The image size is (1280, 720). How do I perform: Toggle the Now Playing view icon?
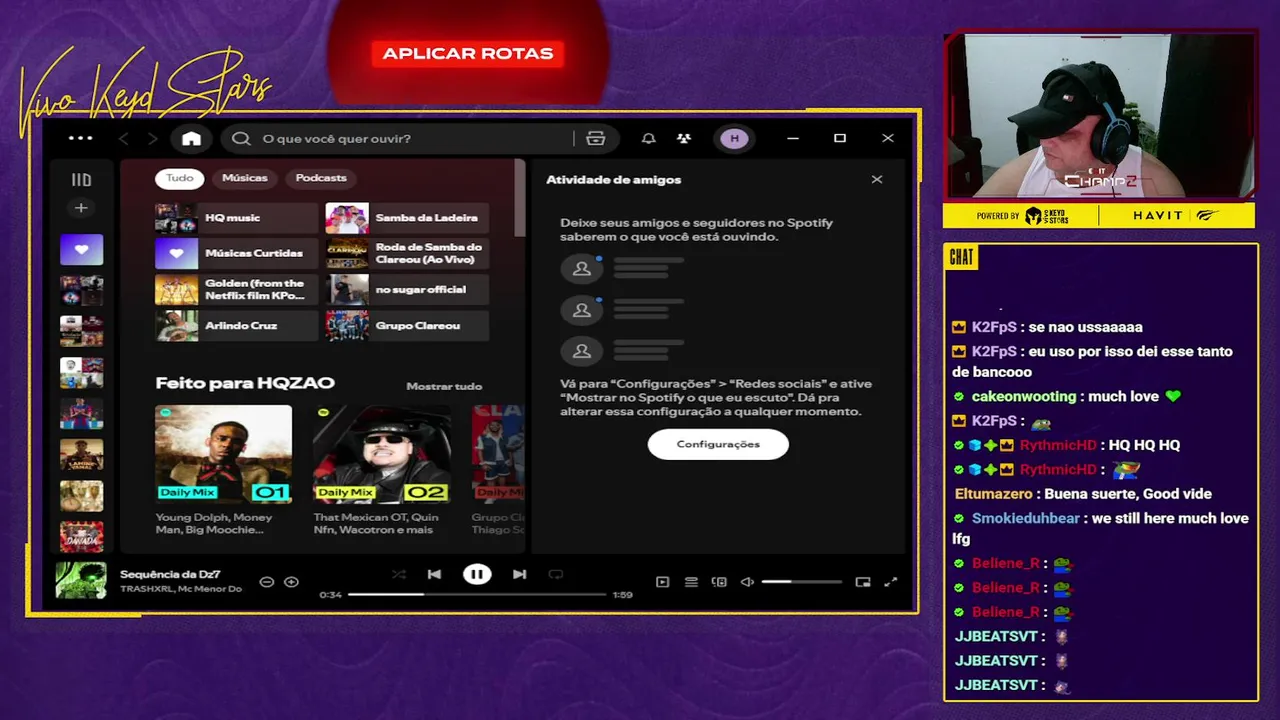[662, 582]
